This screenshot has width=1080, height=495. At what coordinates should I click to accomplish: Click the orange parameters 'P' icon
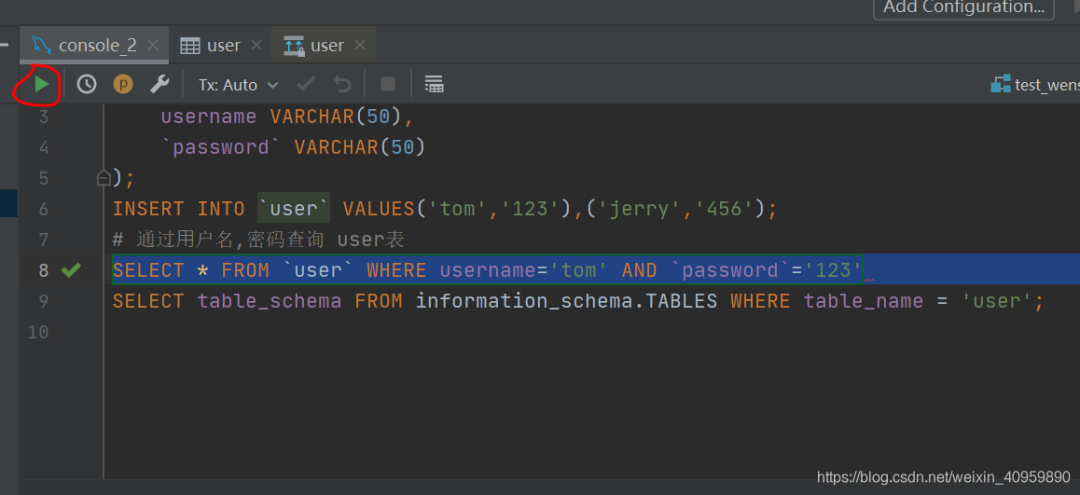pos(123,85)
